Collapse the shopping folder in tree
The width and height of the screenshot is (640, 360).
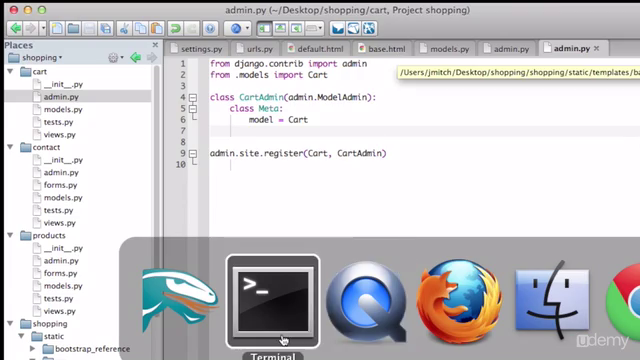point(10,323)
